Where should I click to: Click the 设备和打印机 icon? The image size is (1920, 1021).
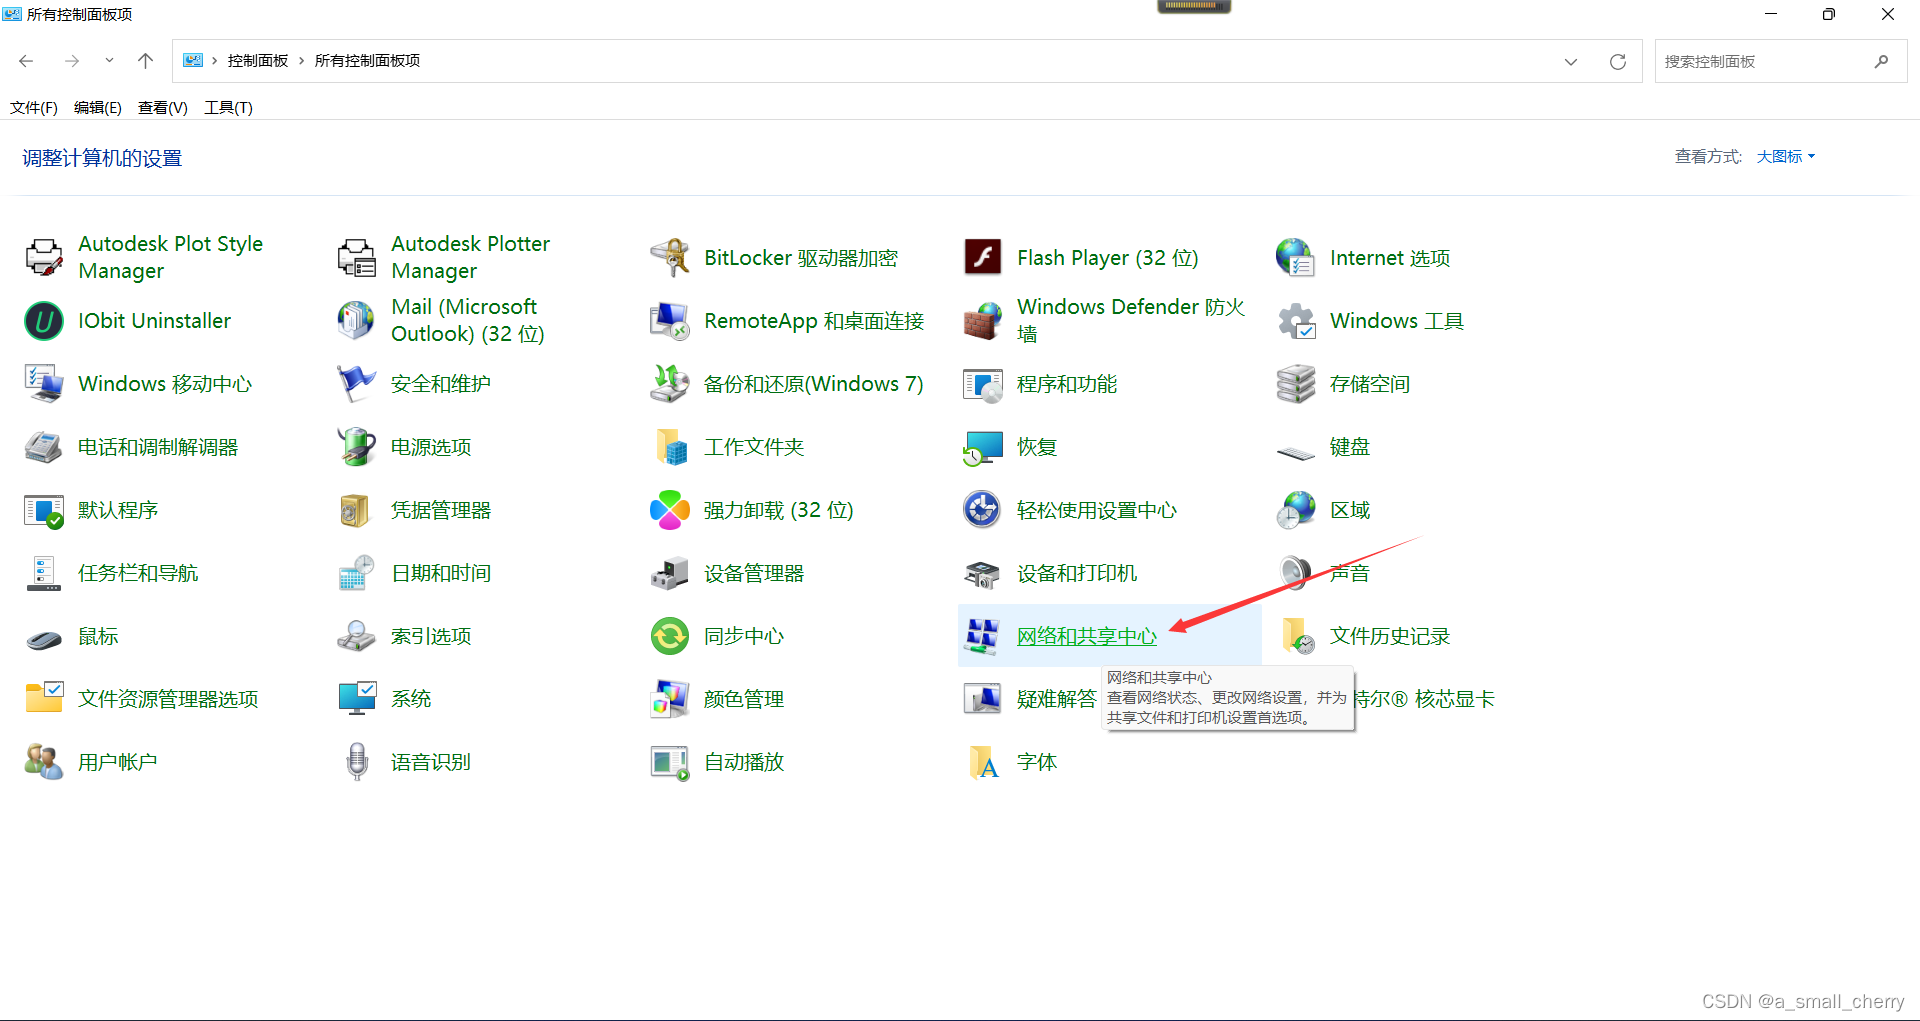point(983,573)
